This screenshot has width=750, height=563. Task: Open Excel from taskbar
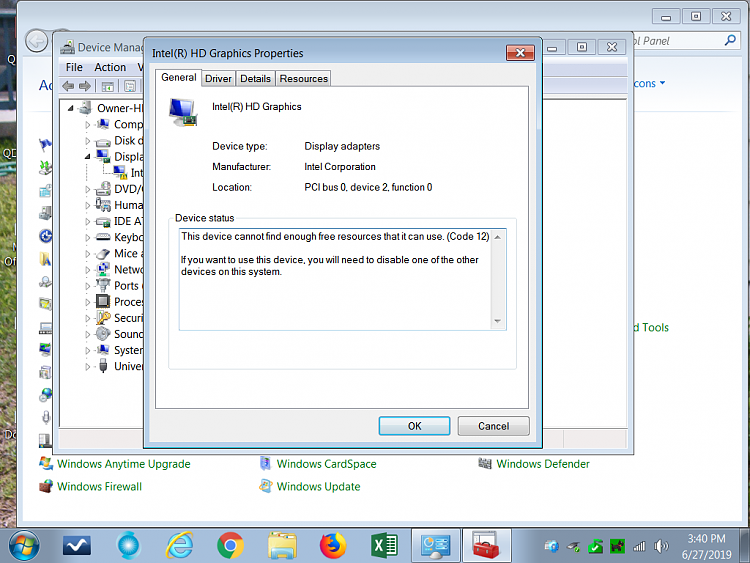click(x=385, y=545)
